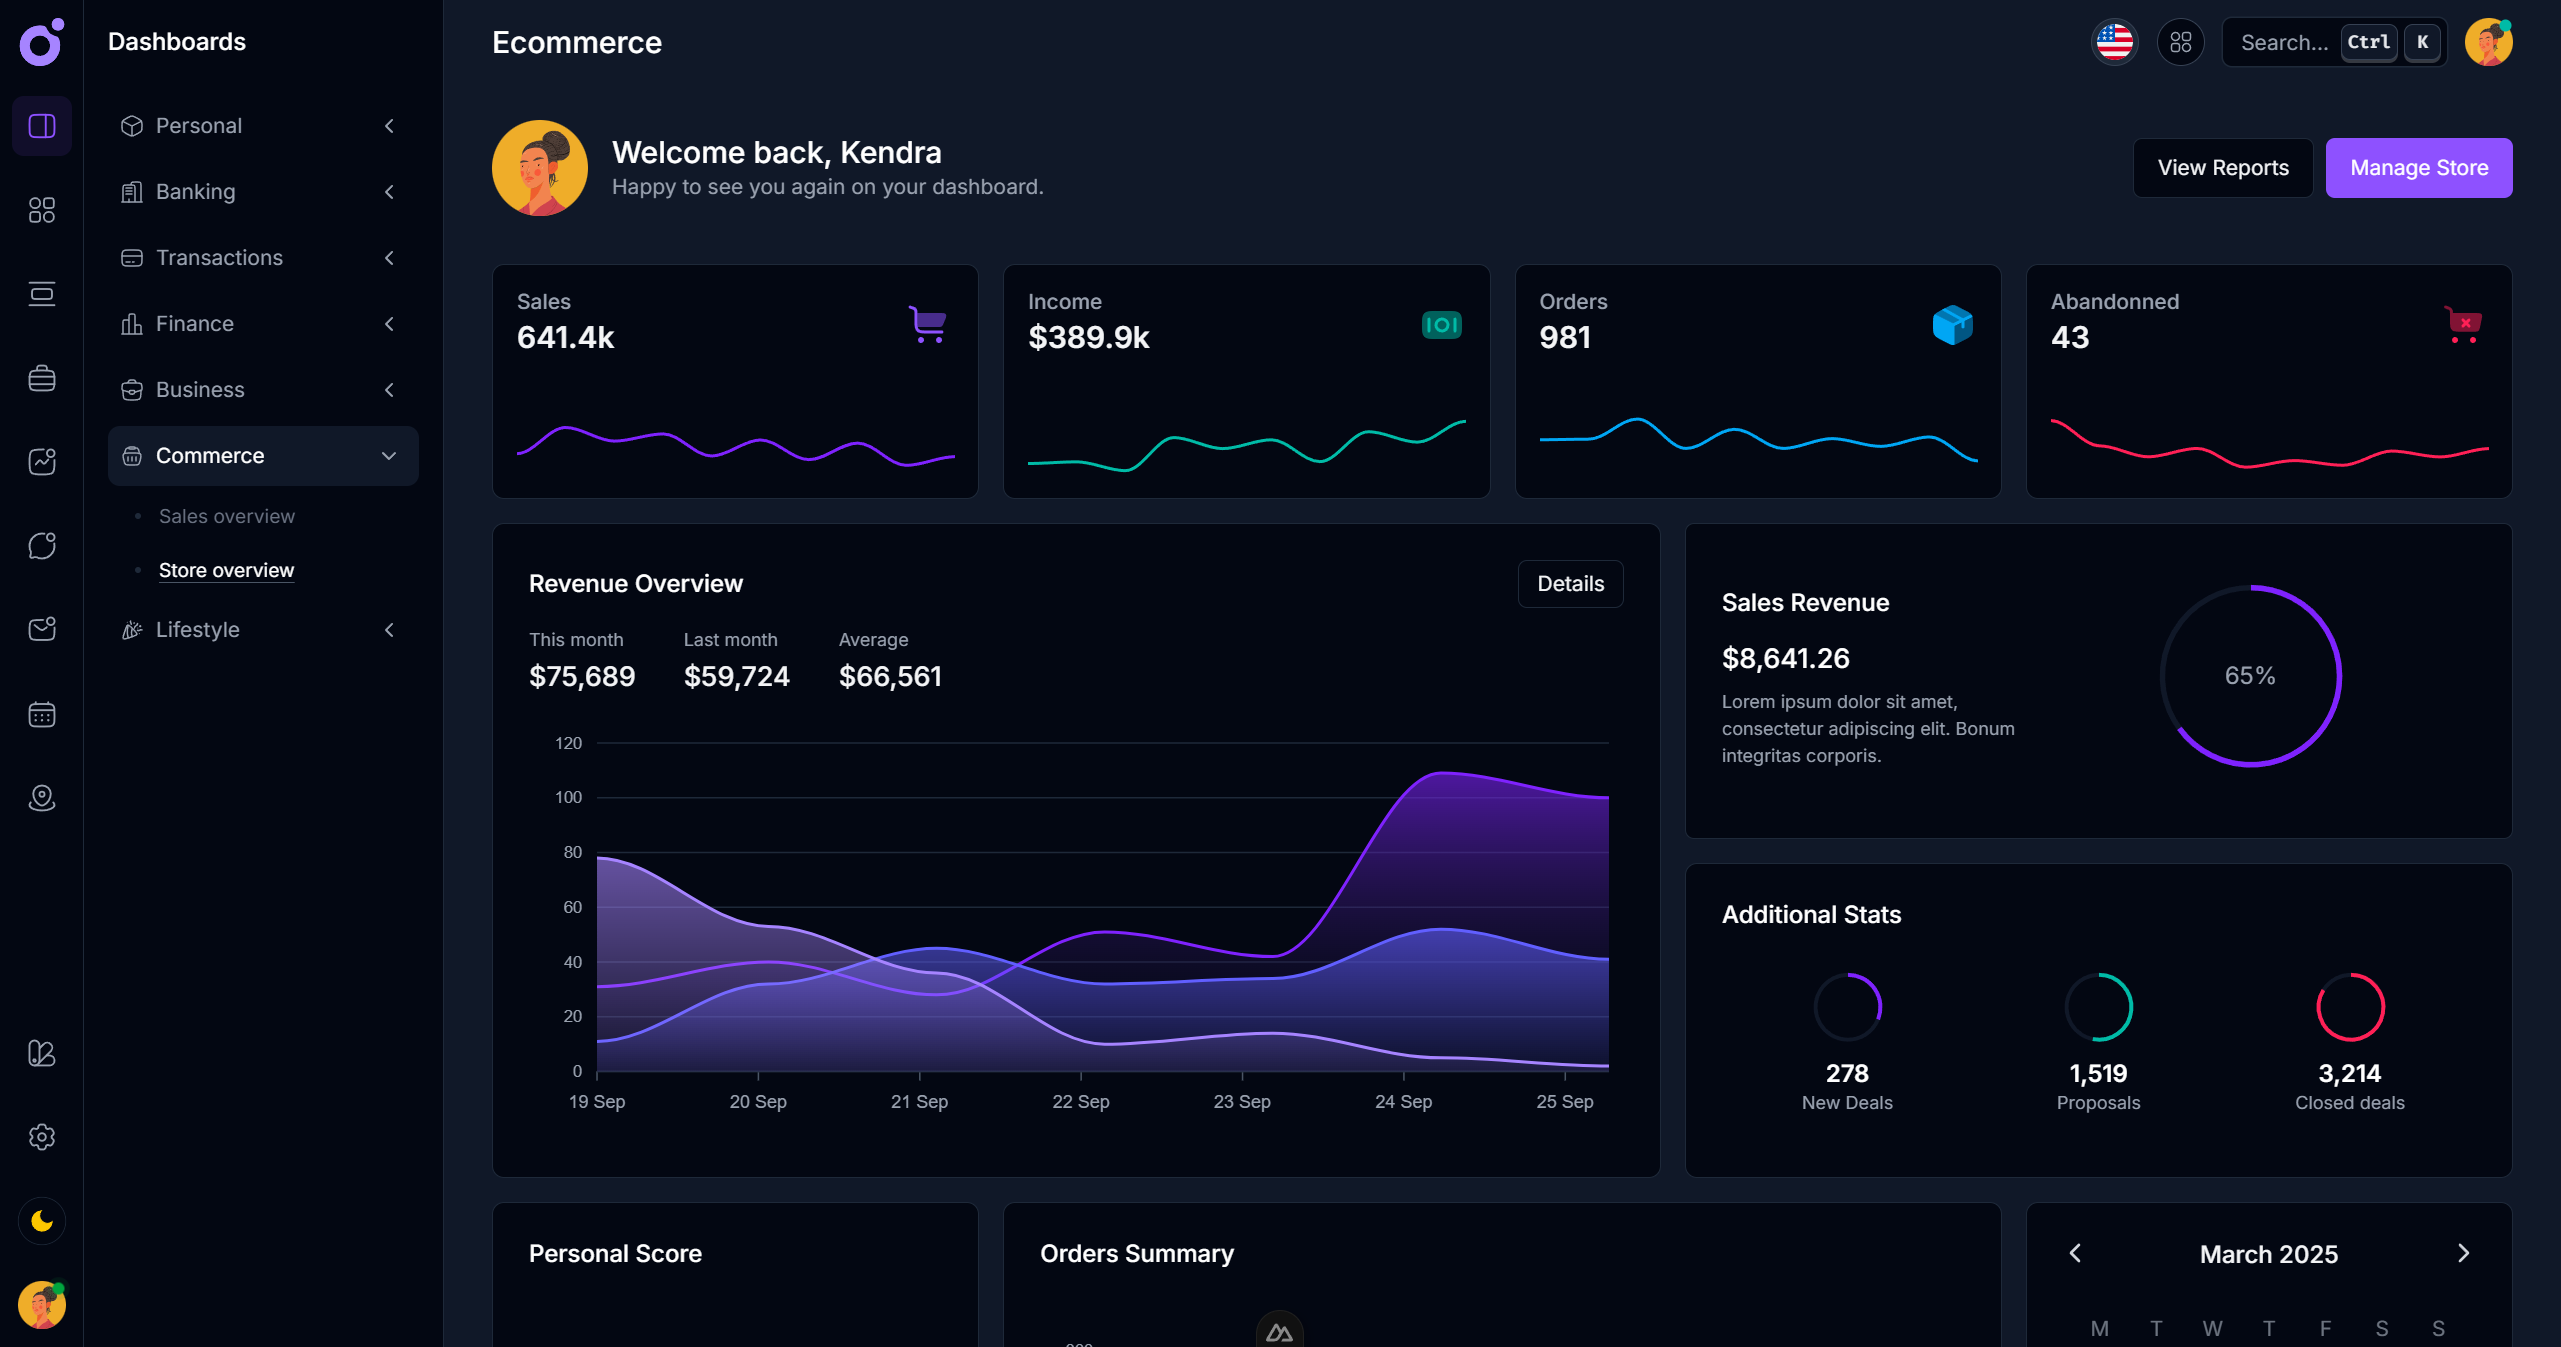2561x1347 pixels.
Task: Toggle dark mode with the moon icon
Action: (x=42, y=1220)
